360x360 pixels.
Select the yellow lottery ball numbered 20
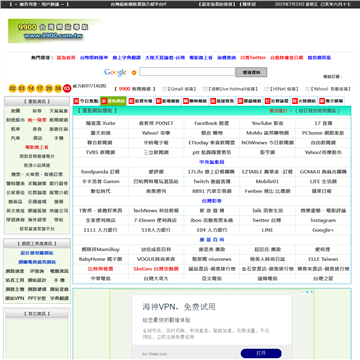pyautogui.click(x=49, y=88)
